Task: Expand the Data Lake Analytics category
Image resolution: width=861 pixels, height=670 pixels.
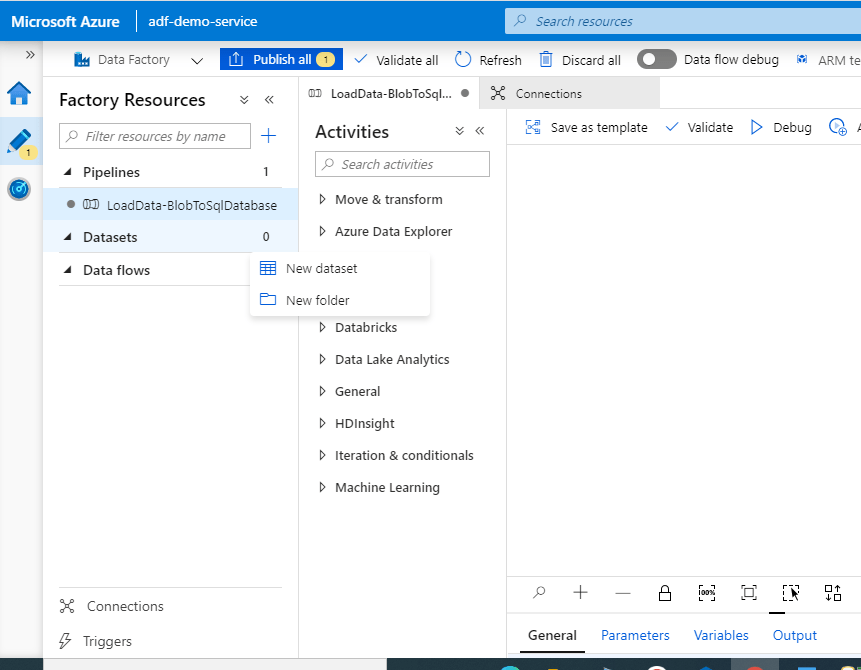Action: coord(322,359)
